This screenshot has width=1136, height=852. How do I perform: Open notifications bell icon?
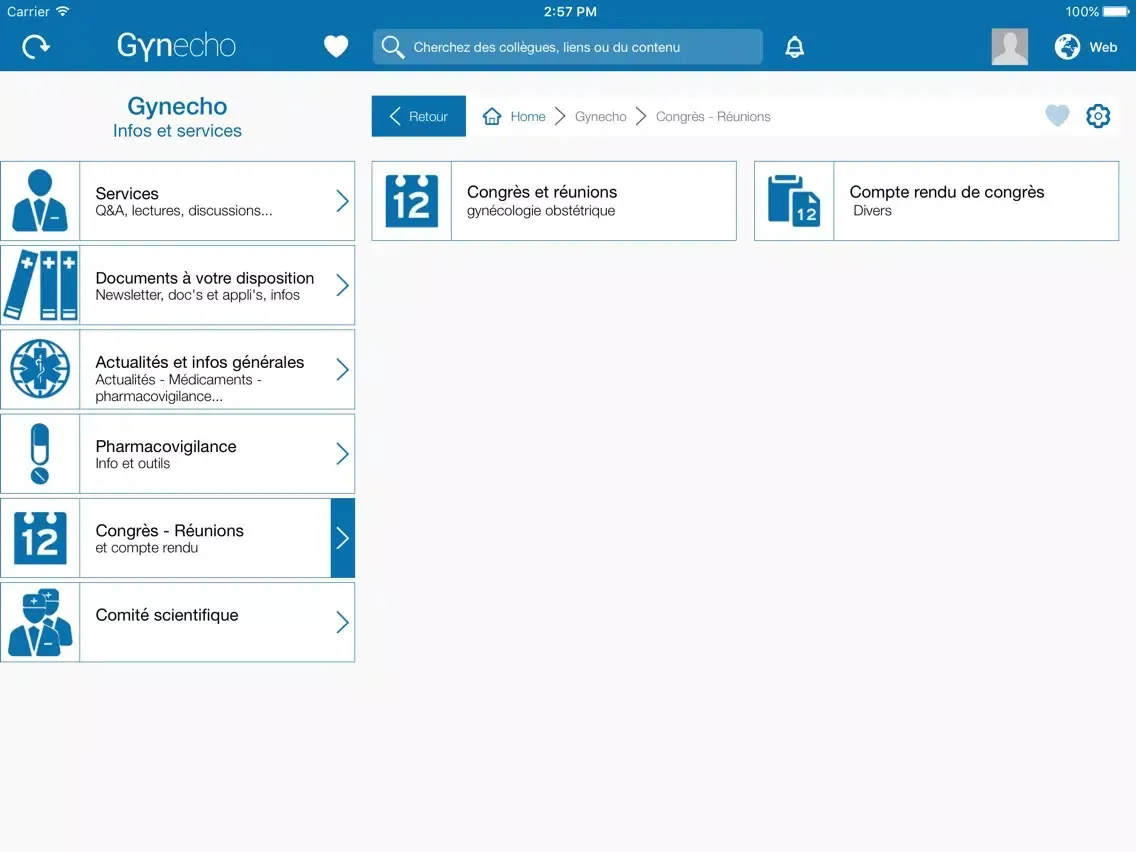pyautogui.click(x=795, y=47)
